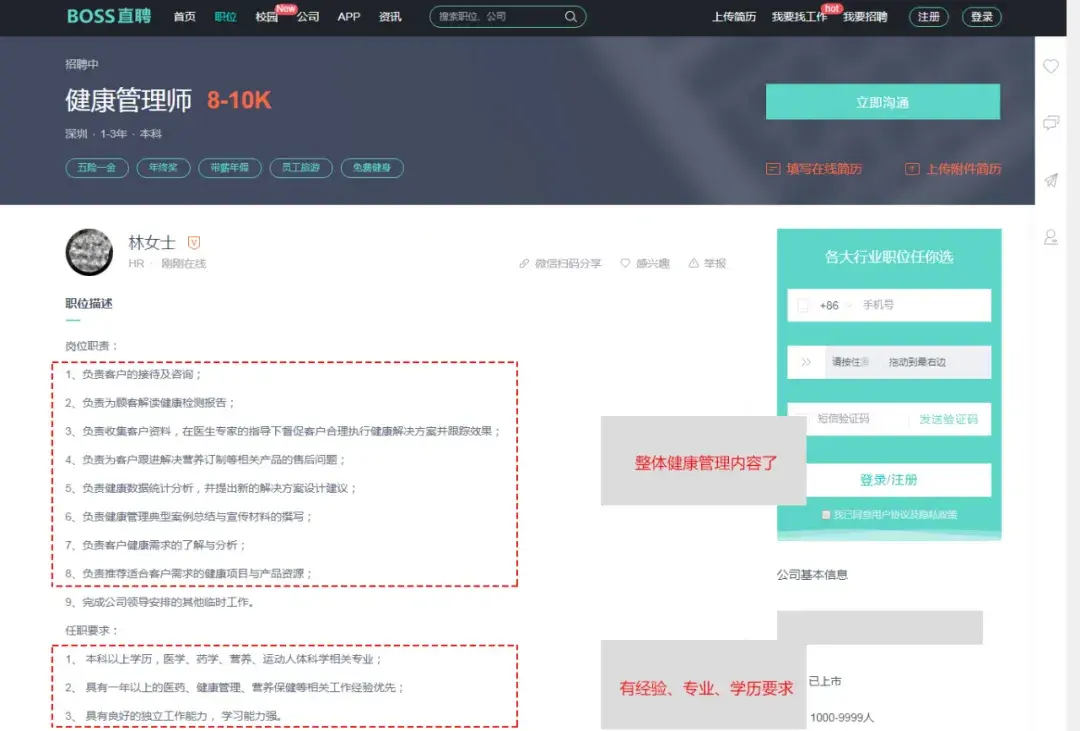Select the heart favorites icon in the right sidebar
The width and height of the screenshot is (1080, 731).
tap(1051, 66)
